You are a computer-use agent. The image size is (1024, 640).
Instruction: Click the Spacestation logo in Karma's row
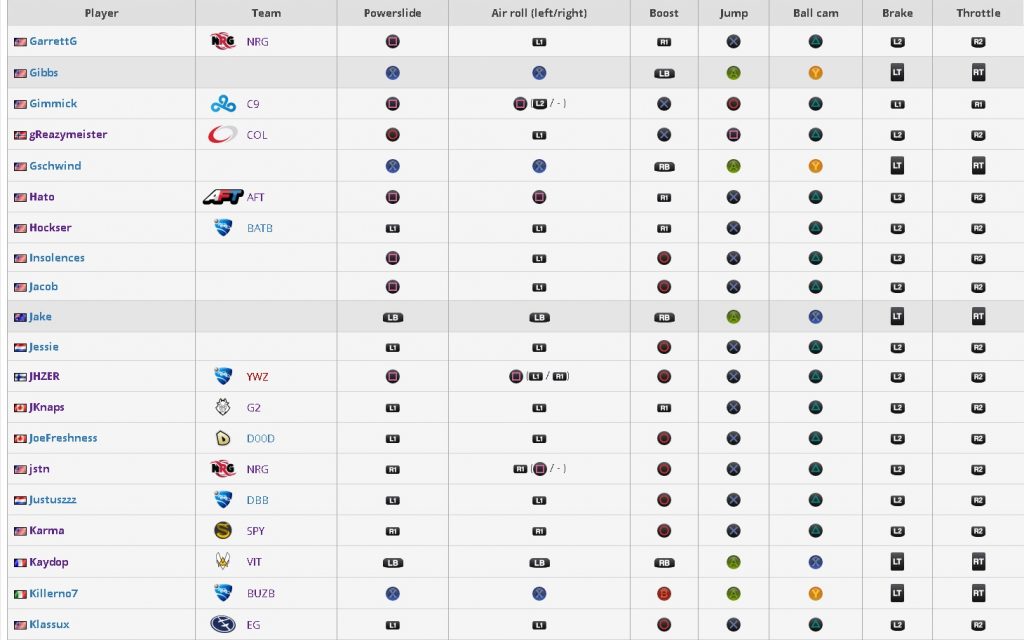[x=223, y=530]
